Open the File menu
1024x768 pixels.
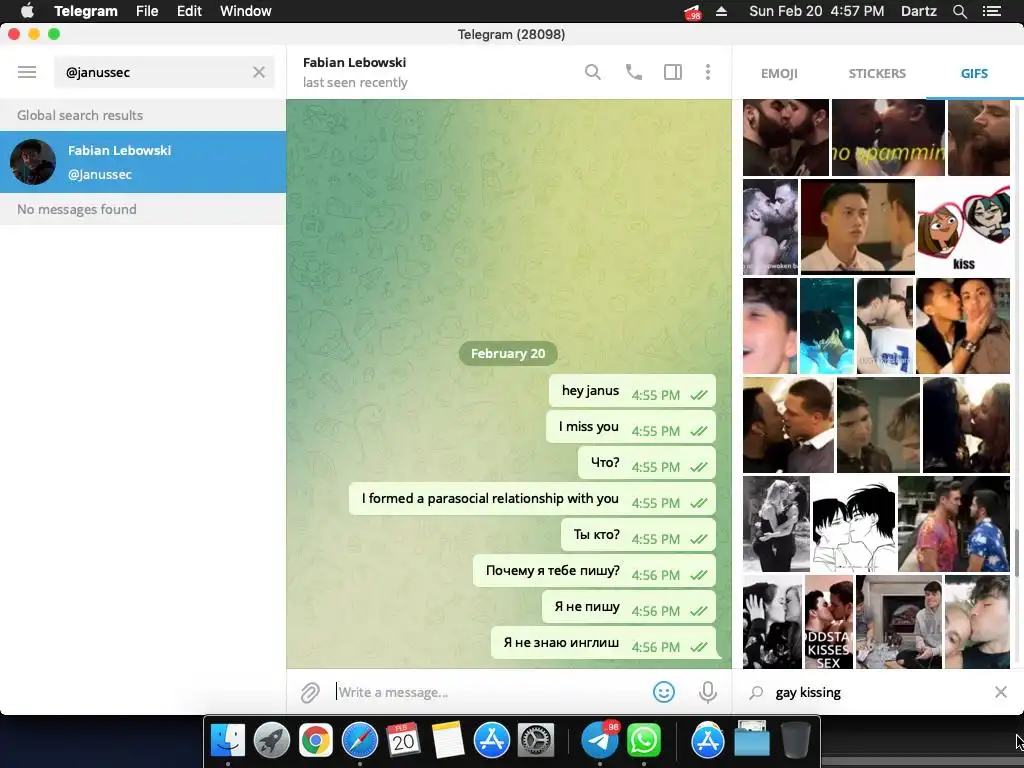click(x=147, y=11)
